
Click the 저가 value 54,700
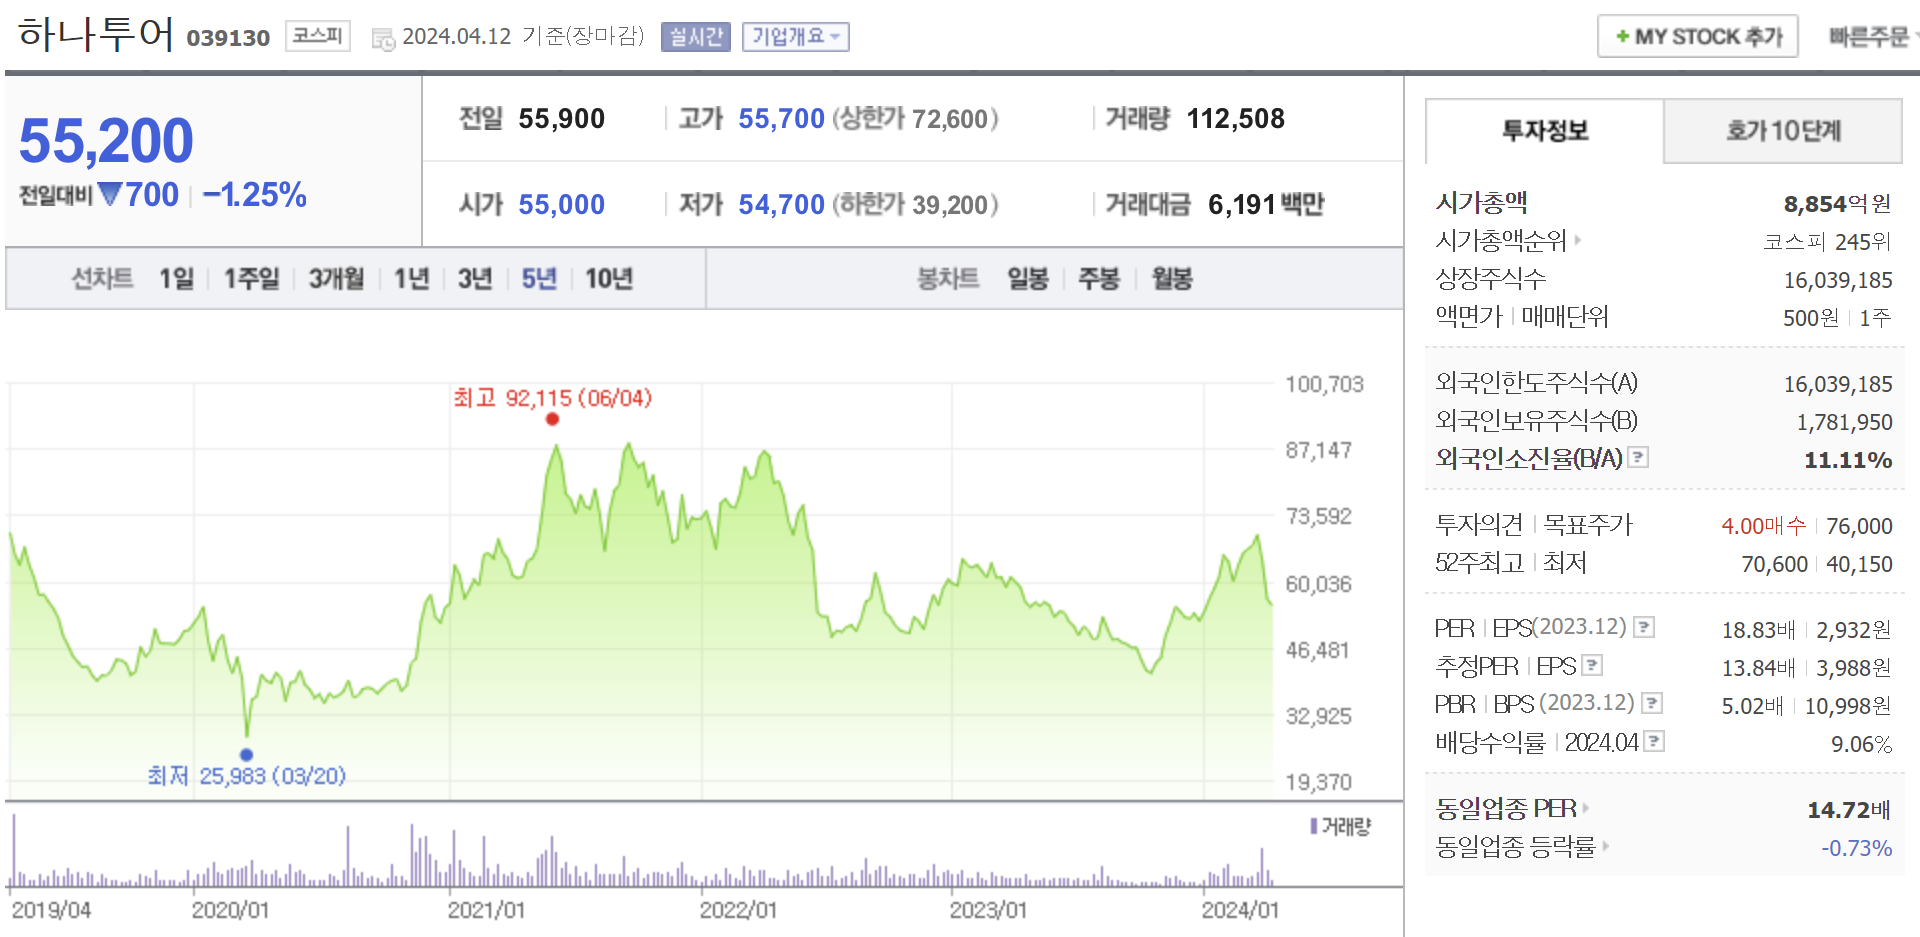[781, 205]
